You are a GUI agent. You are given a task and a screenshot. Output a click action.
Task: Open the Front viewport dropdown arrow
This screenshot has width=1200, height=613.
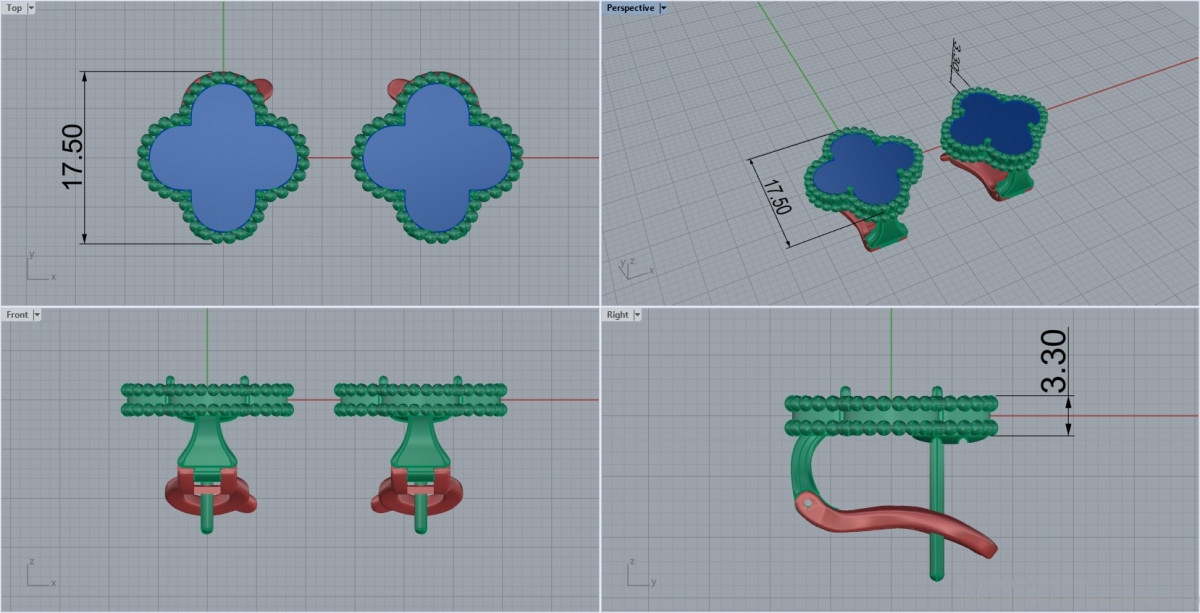coord(37,315)
